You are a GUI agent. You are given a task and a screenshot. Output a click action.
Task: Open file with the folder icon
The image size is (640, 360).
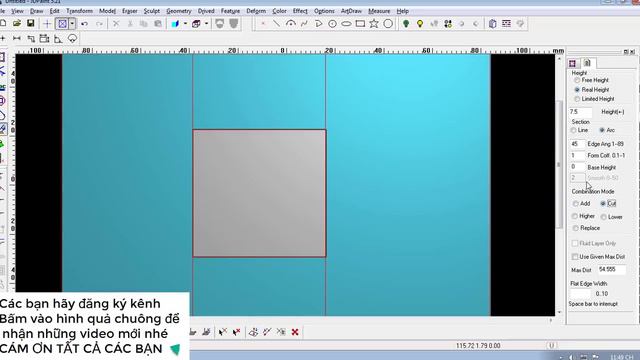pos(17,24)
